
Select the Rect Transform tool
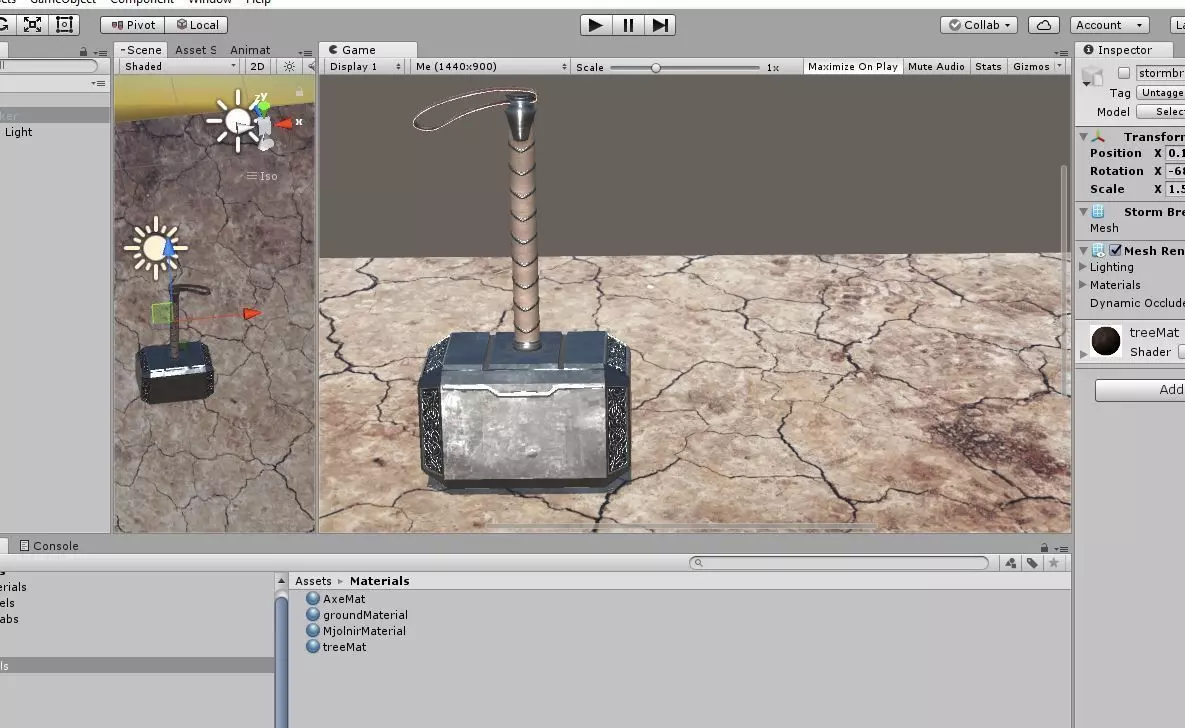click(64, 25)
